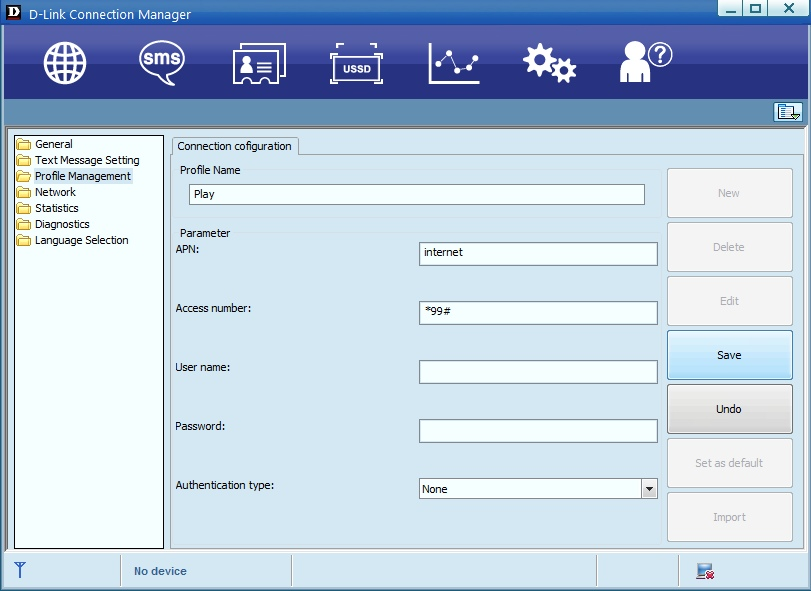Click the Profile Management folder icon
Viewport: 811px width, 591px height.
(24, 176)
